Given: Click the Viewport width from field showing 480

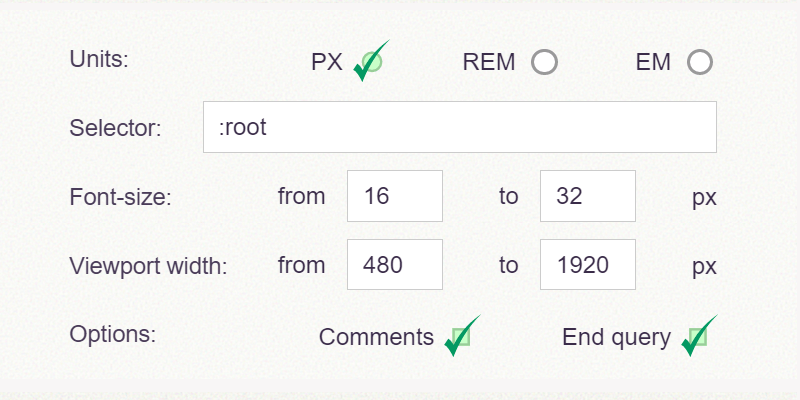Looking at the screenshot, I should coord(394,265).
